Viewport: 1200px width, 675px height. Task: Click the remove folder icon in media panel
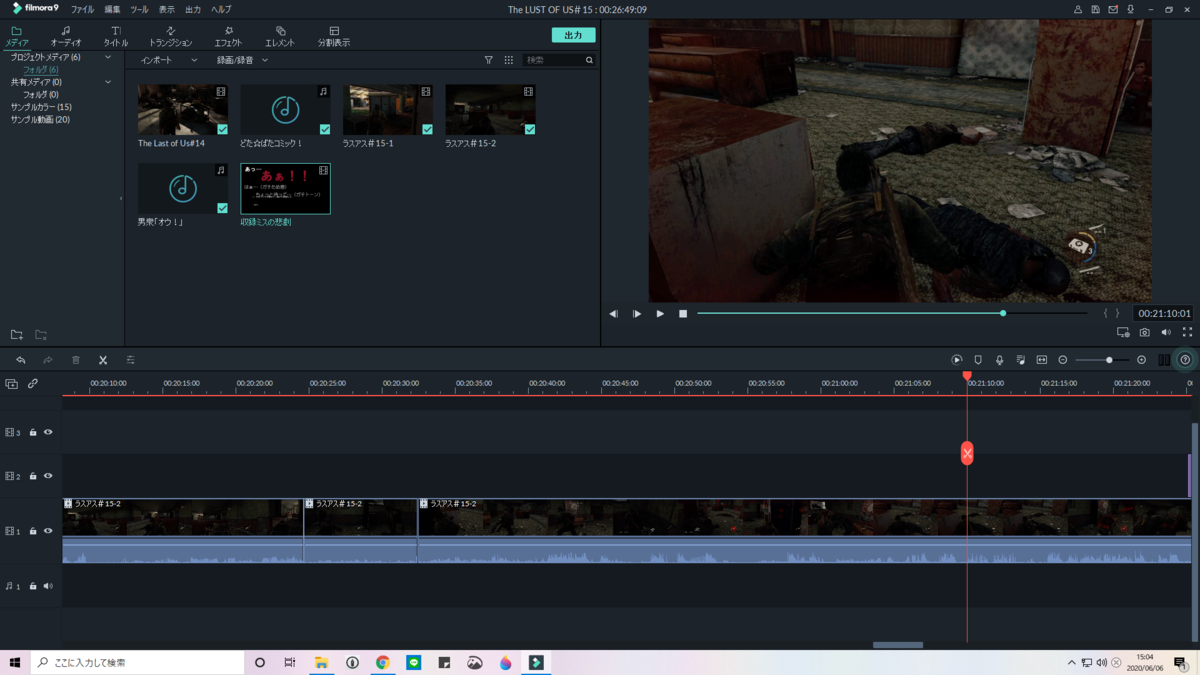pyautogui.click(x=41, y=335)
